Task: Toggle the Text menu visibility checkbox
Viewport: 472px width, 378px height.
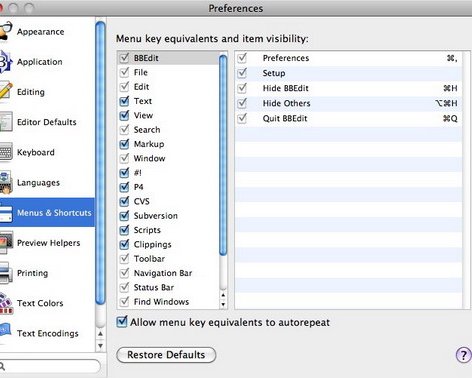Action: [124, 101]
